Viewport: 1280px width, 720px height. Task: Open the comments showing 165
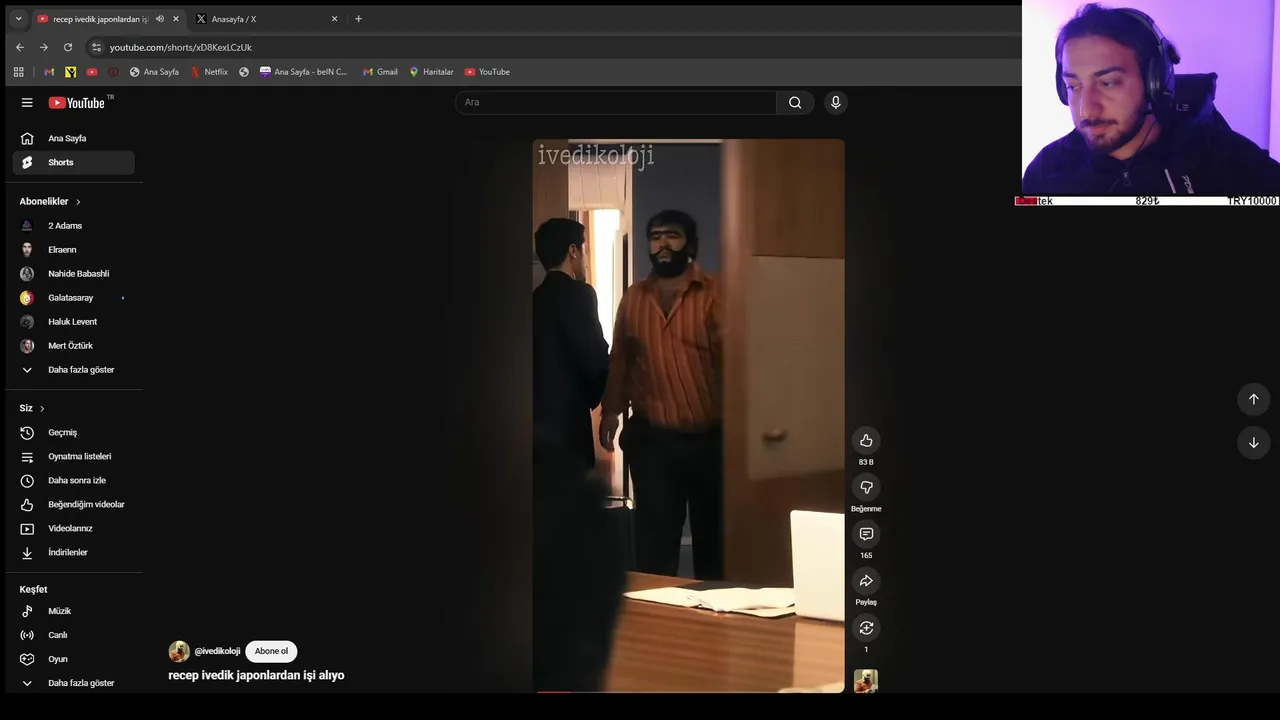click(866, 534)
